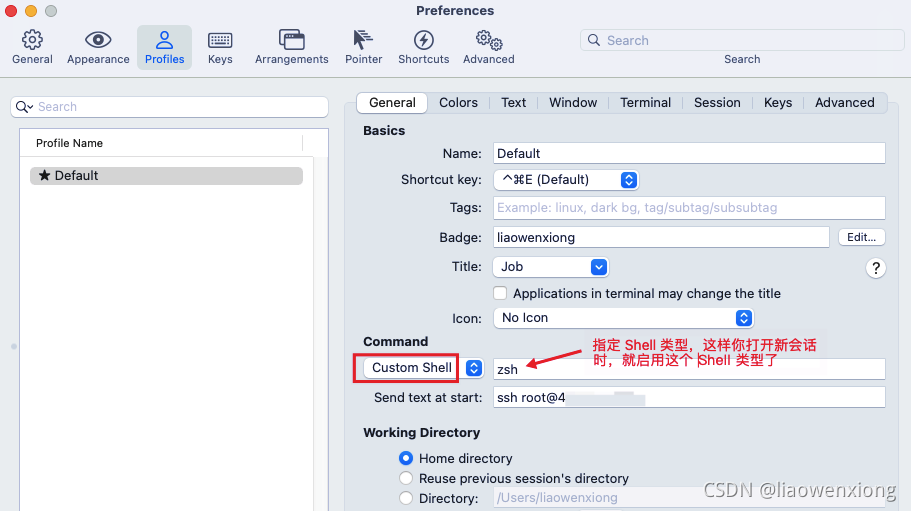Click the badge Edit... button
The image size is (911, 511).
tap(862, 237)
